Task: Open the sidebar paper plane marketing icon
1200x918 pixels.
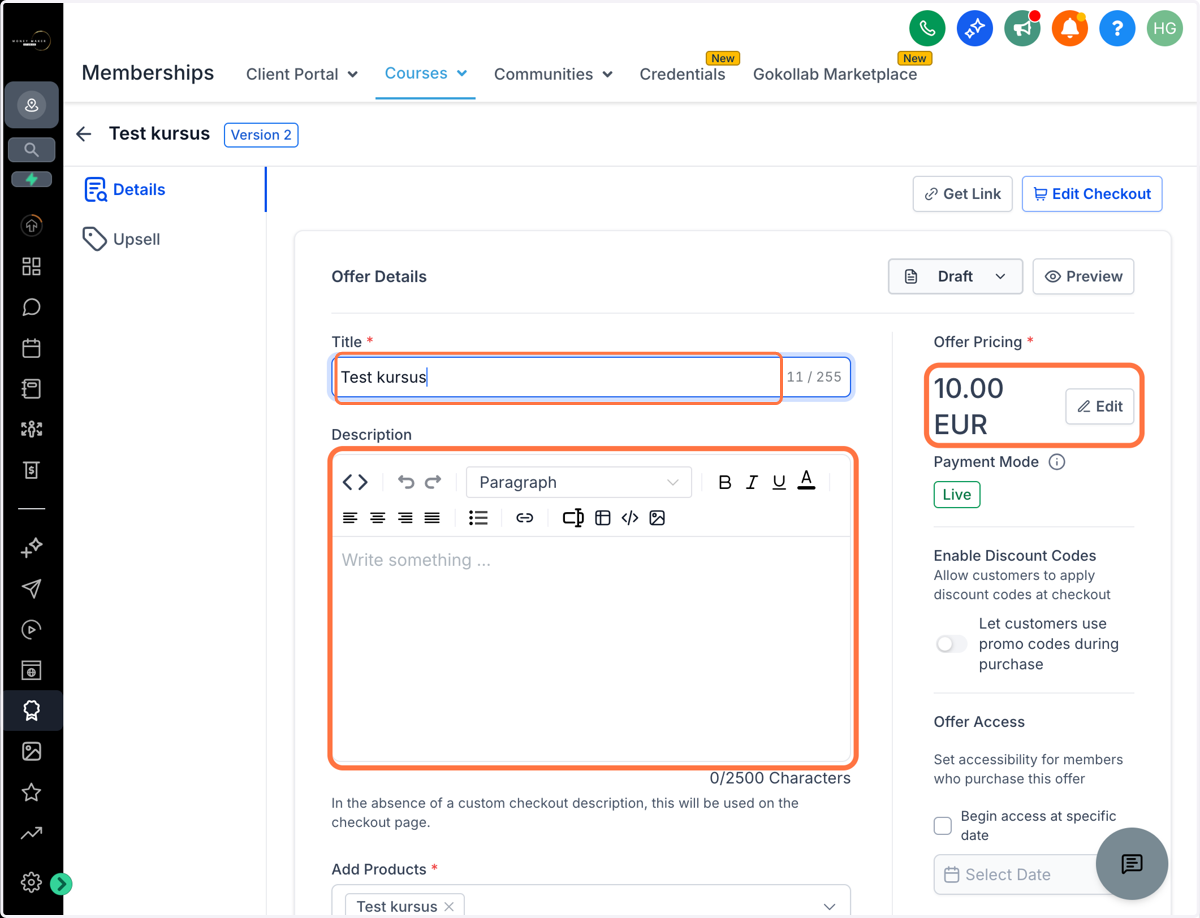Action: click(x=31, y=588)
